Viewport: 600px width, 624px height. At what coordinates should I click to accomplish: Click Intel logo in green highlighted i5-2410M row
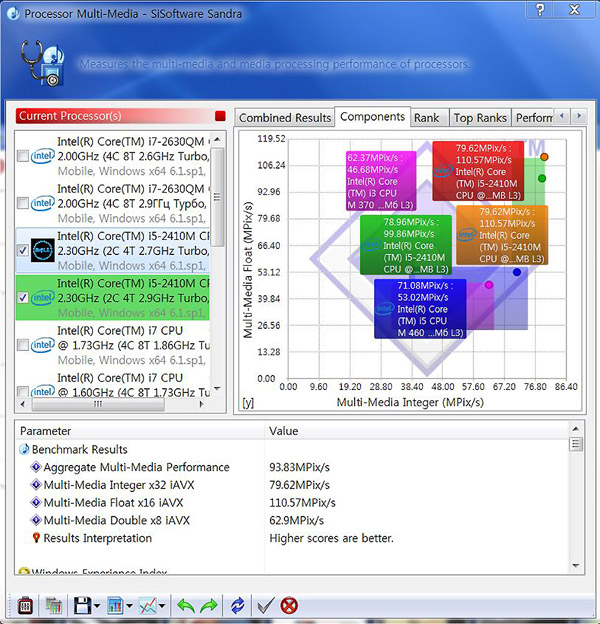coord(43,297)
